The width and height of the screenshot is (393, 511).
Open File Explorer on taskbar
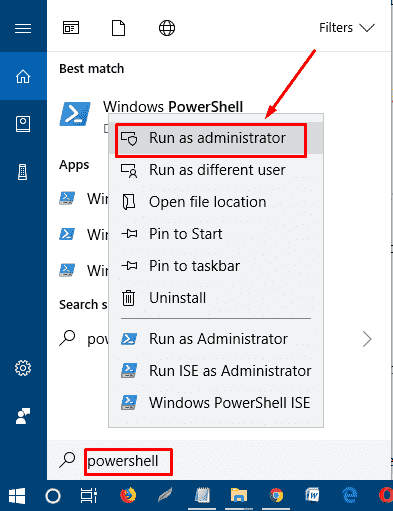(x=239, y=495)
